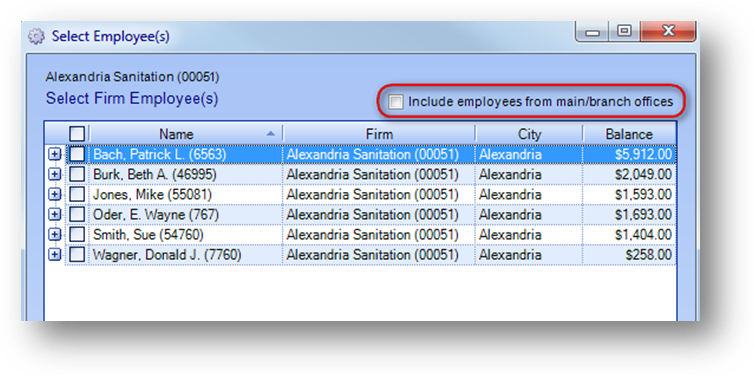Screen dimensions: 754x376
Task: Expand the Burk, Beth A. row
Action: (x=55, y=174)
